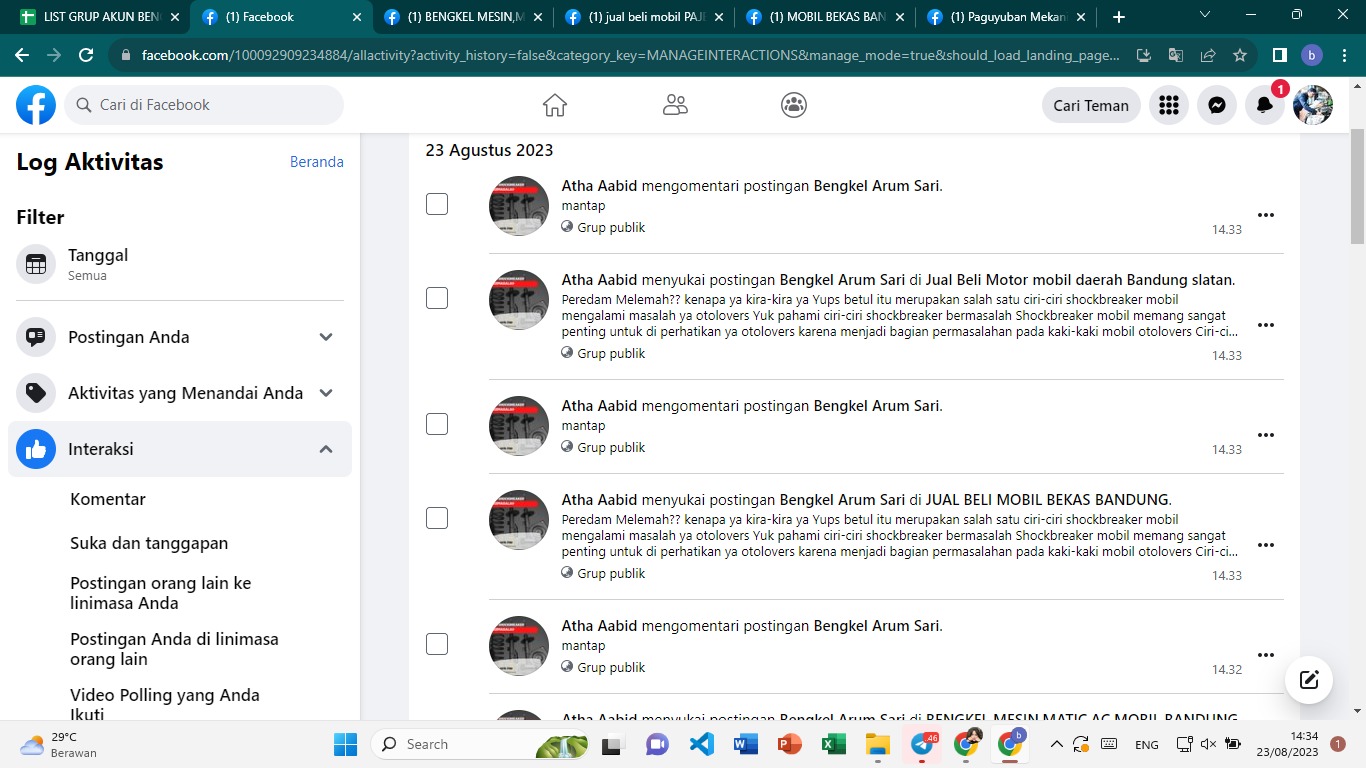Tick checkbox for Jual Beli Motor mobil activity
The width and height of the screenshot is (1366, 768).
pyautogui.click(x=437, y=298)
